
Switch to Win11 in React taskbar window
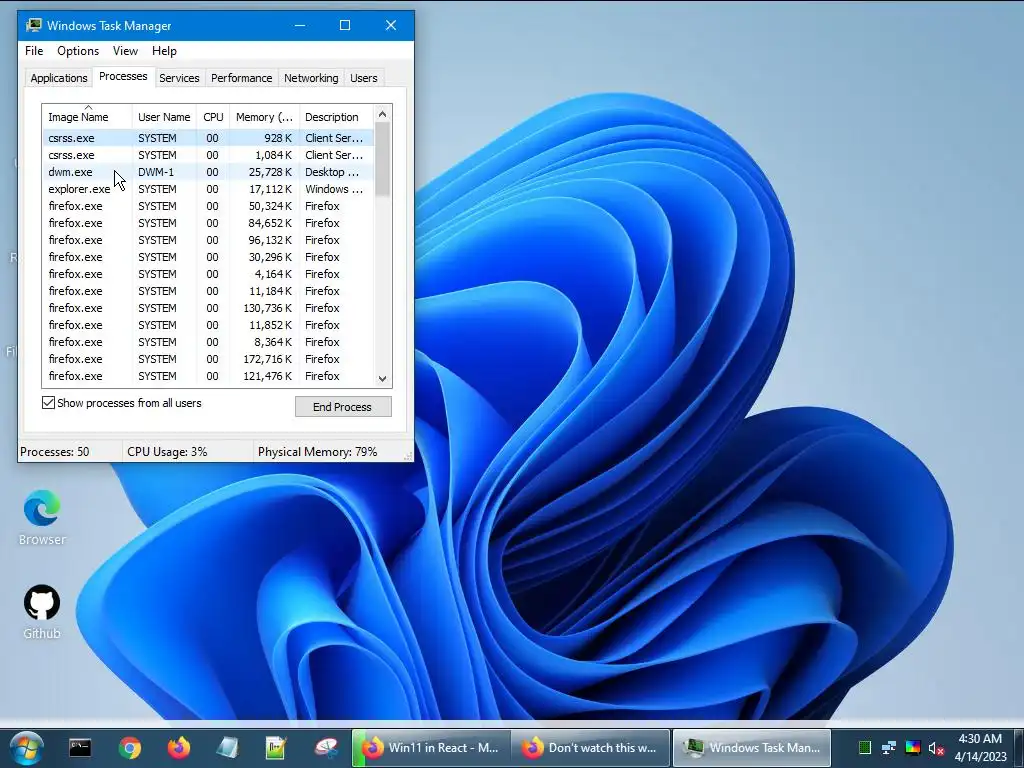click(x=430, y=748)
